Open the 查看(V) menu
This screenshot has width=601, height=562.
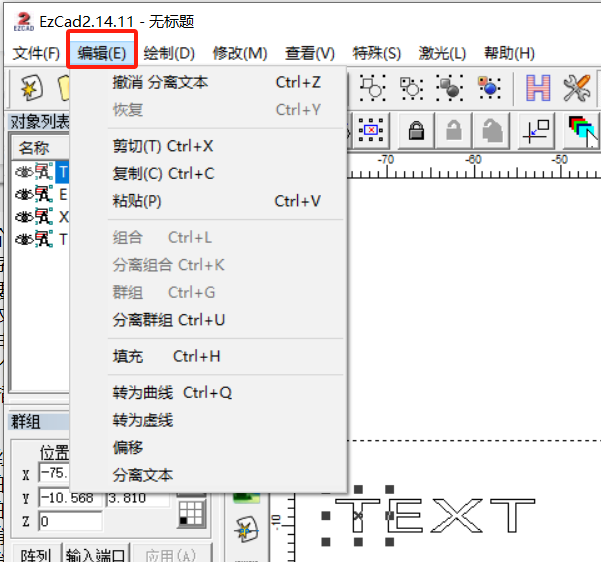click(310, 53)
